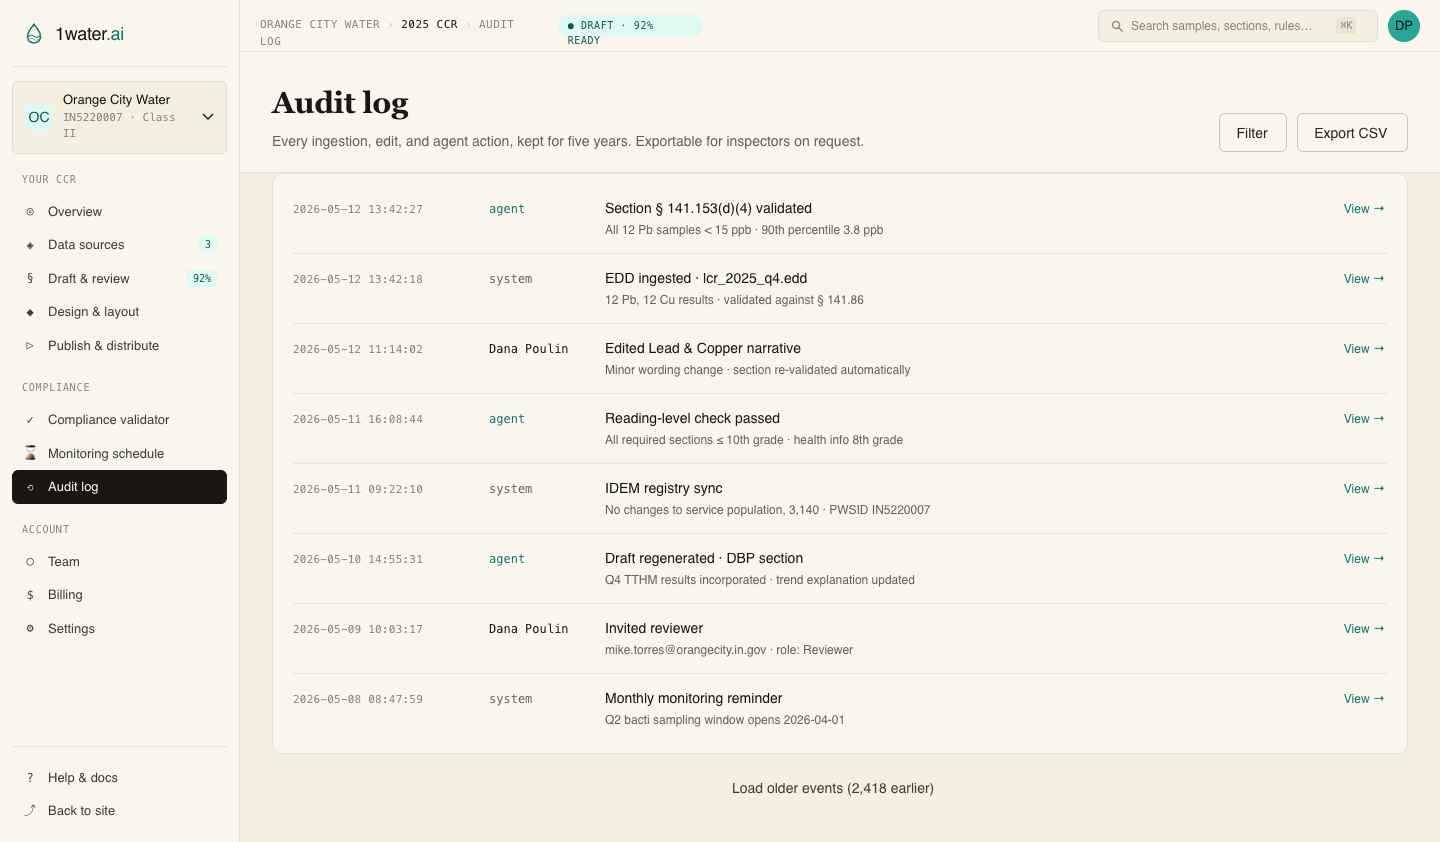Load older events (2,418 earlier)
The image size is (1440, 842).
(x=832, y=788)
